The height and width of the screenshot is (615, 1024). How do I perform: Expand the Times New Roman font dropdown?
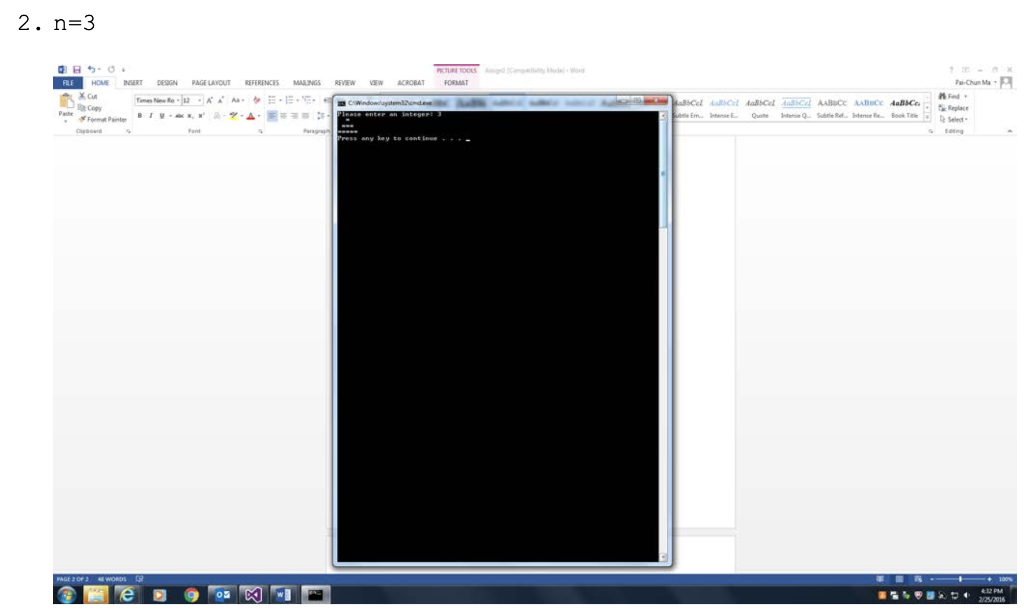[x=177, y=100]
